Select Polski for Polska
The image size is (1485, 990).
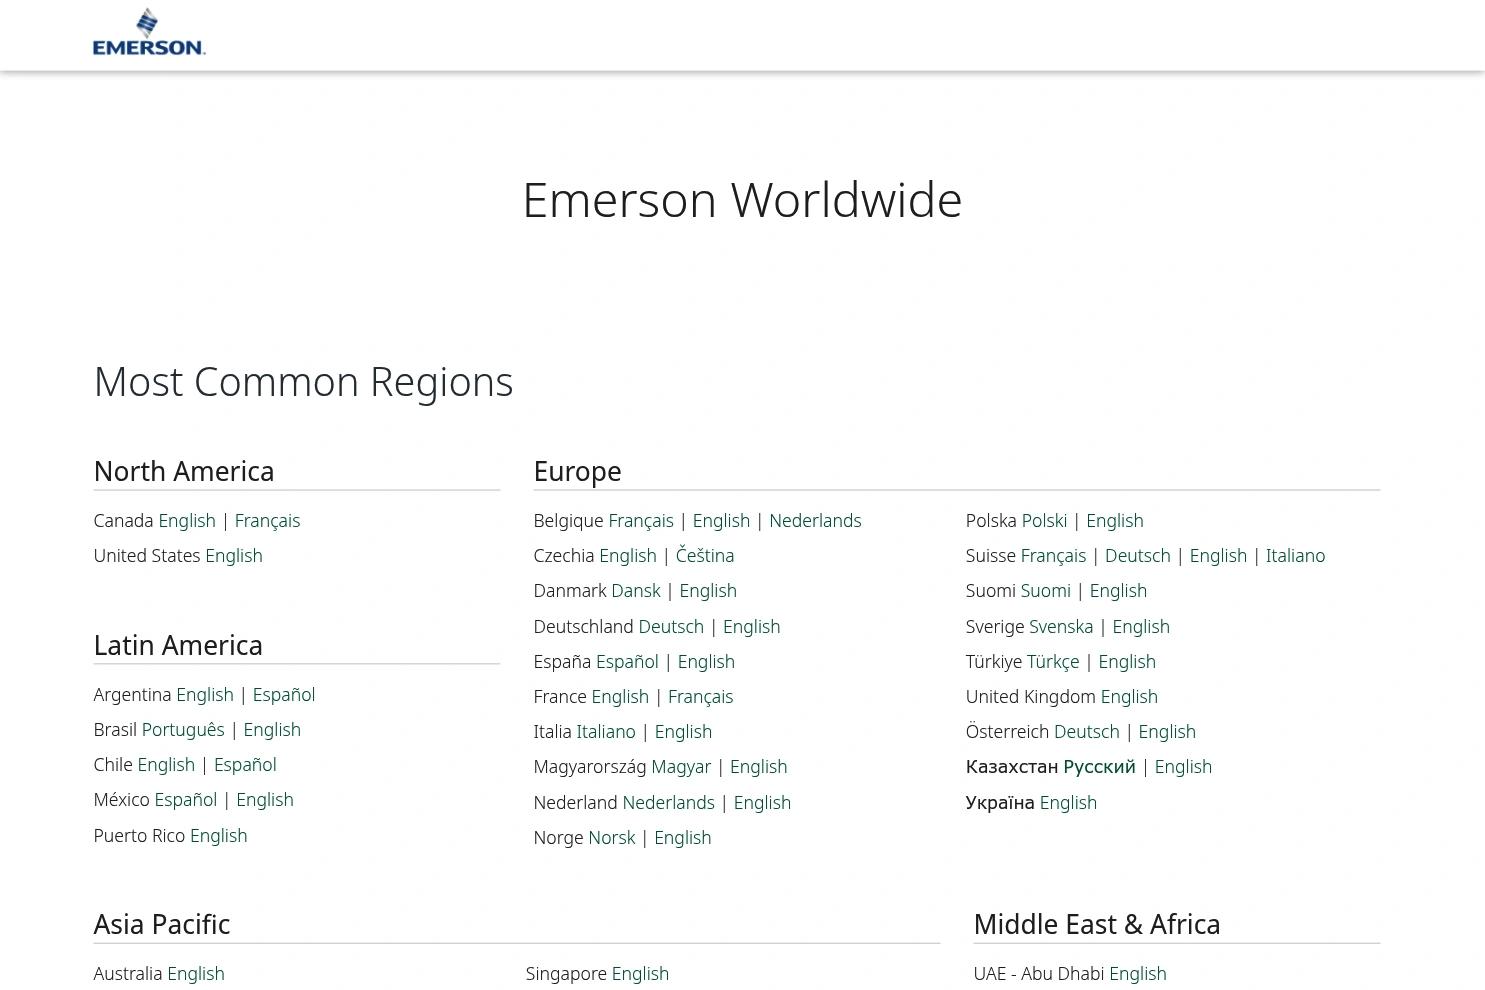1045,520
